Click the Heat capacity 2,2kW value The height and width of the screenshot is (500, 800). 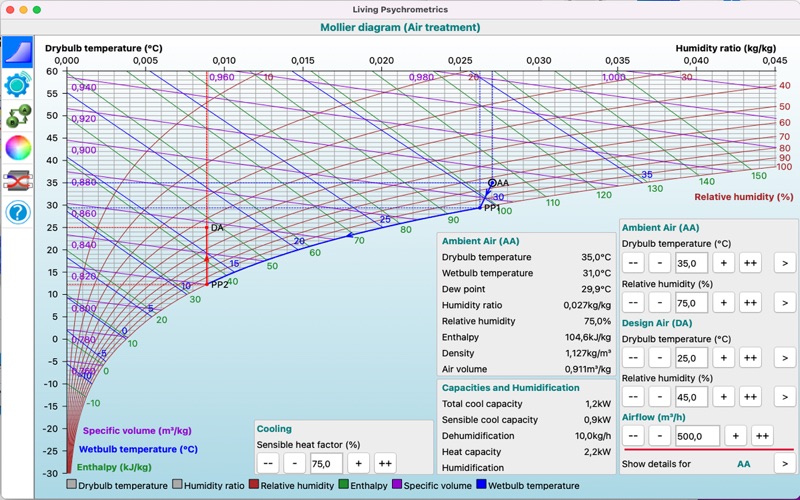(597, 452)
